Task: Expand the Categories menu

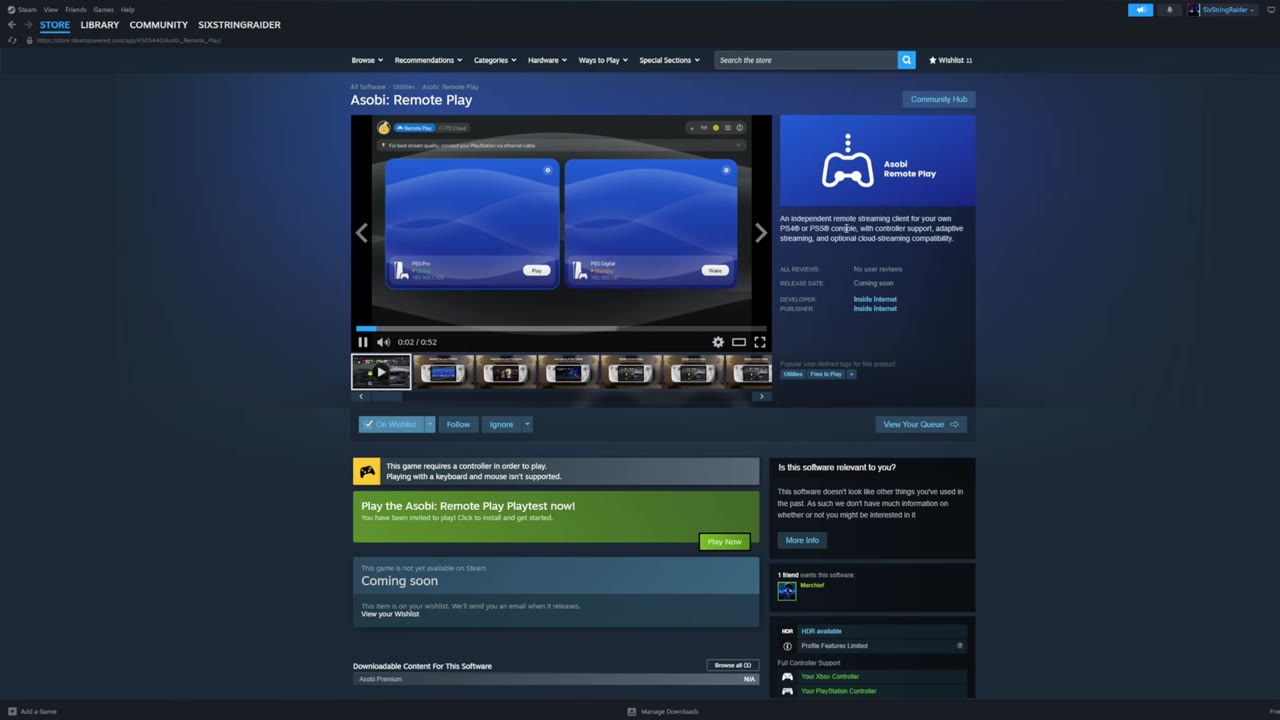Action: pos(495,60)
